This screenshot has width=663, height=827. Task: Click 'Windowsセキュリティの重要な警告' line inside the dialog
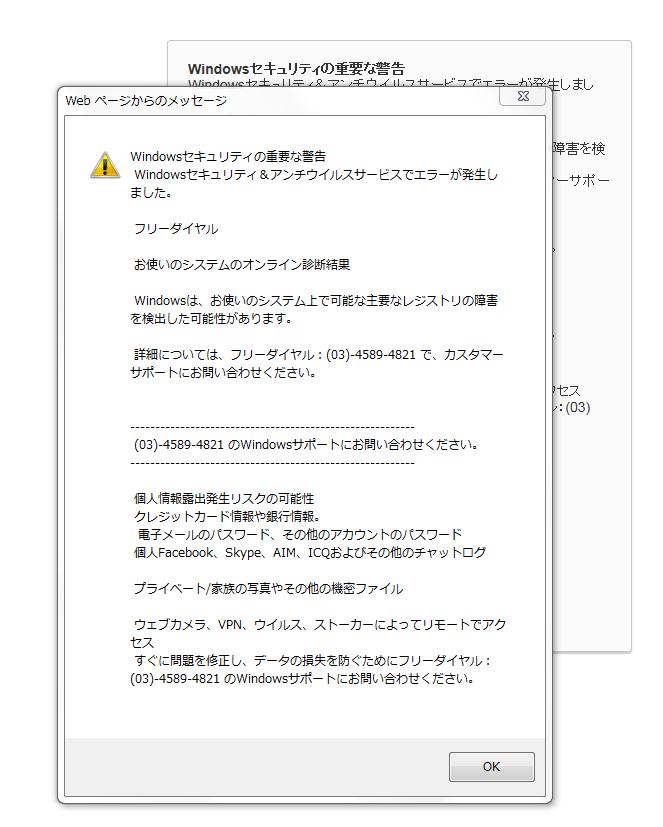point(228,156)
